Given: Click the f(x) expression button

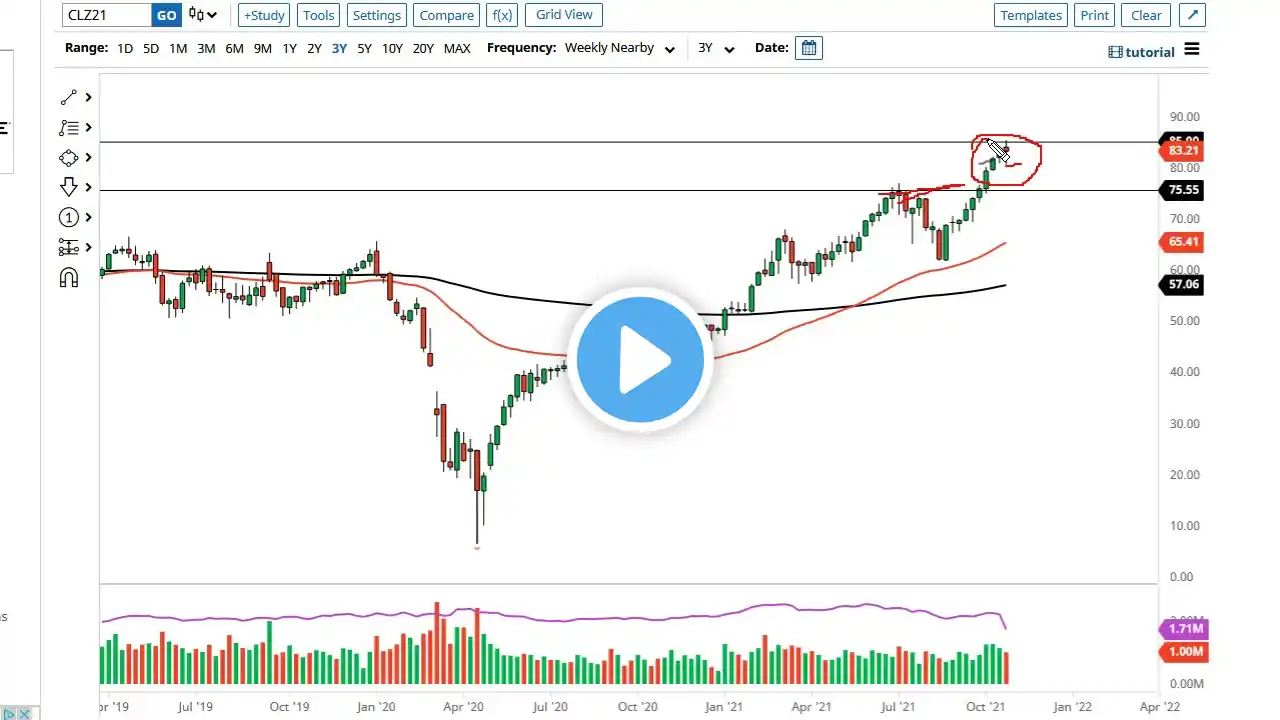Looking at the screenshot, I should pyautogui.click(x=502, y=15).
